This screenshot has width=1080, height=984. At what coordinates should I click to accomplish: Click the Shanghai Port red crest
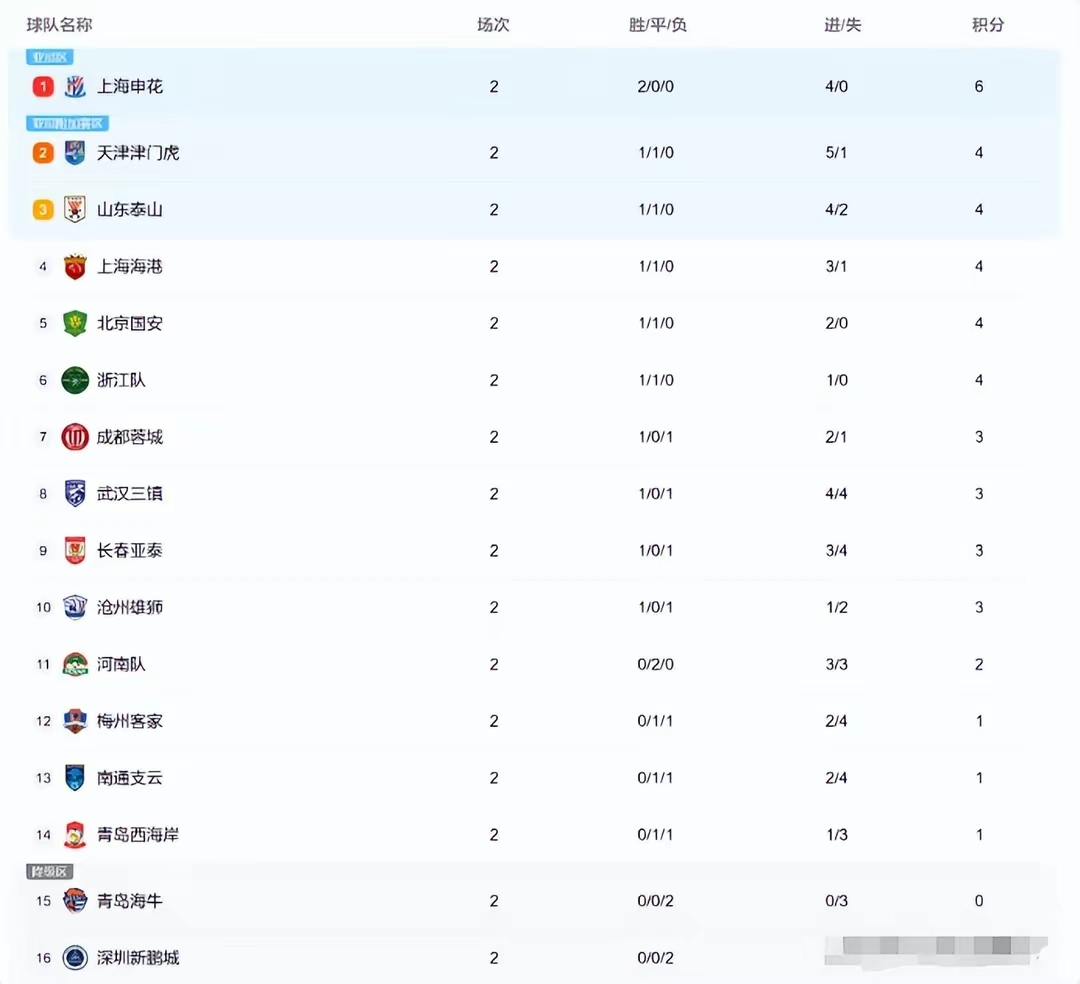point(75,266)
